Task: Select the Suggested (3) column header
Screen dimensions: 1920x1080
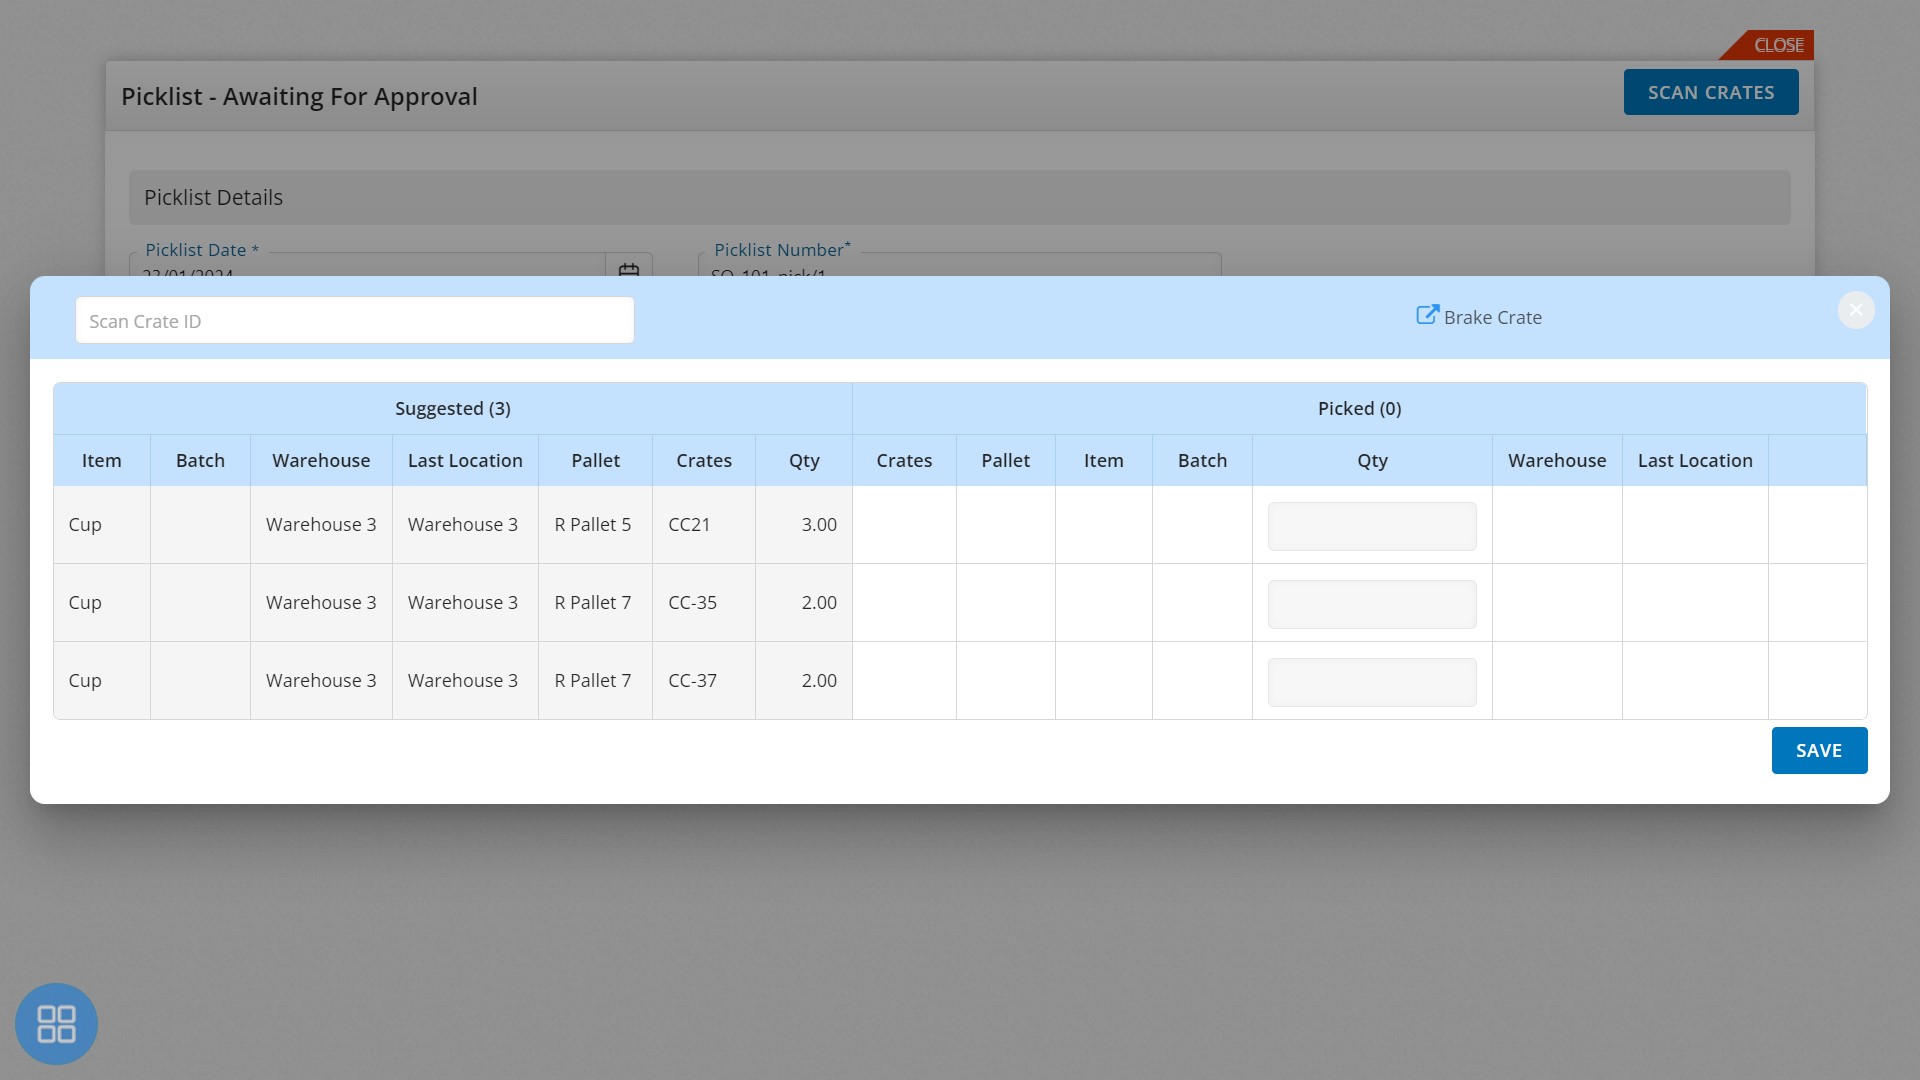Action: coord(452,407)
